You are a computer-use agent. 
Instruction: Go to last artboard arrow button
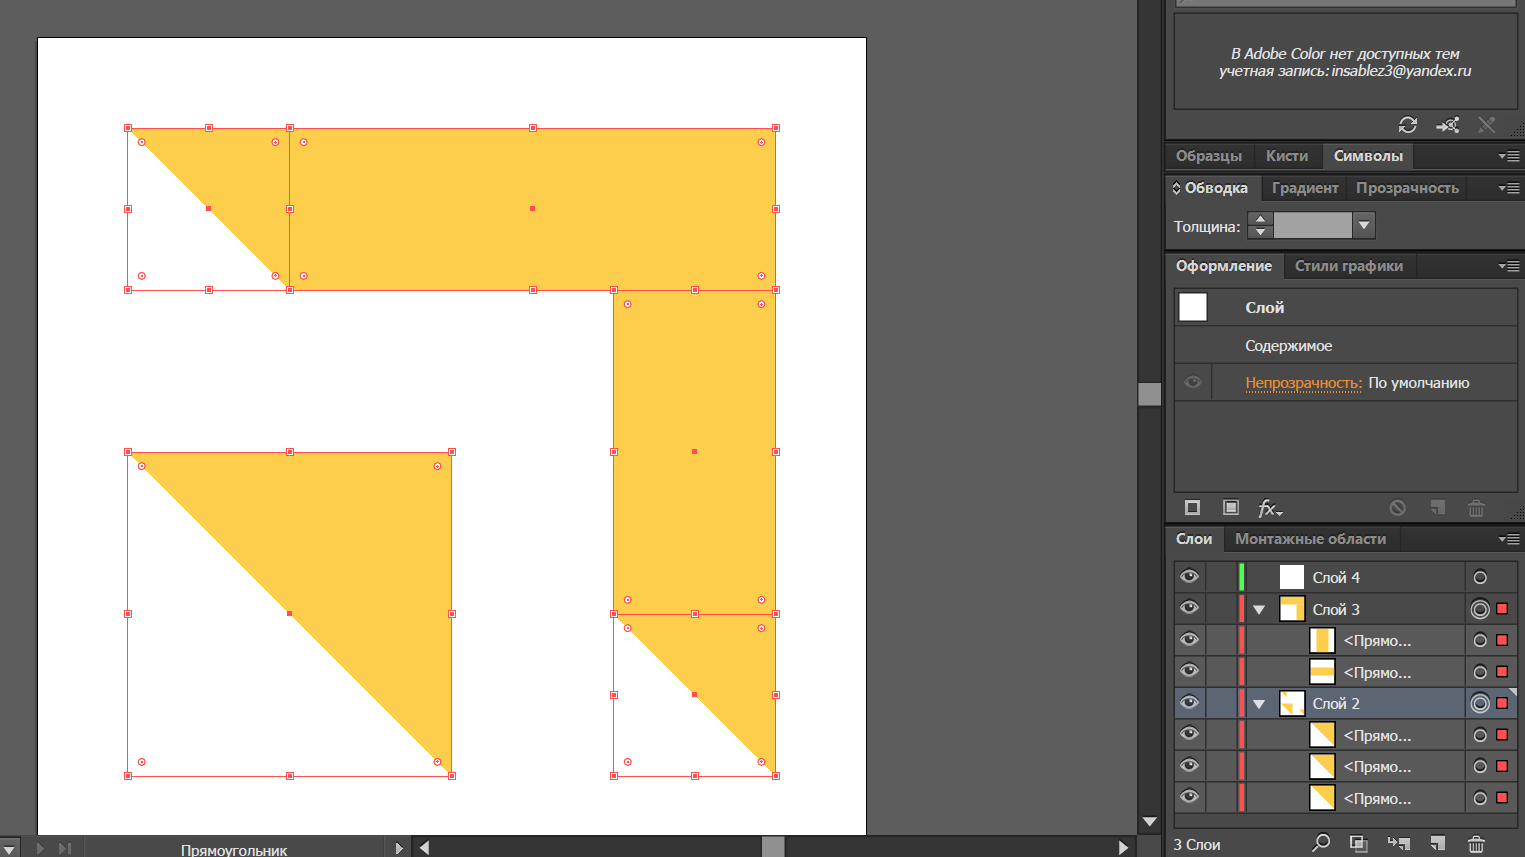65,848
